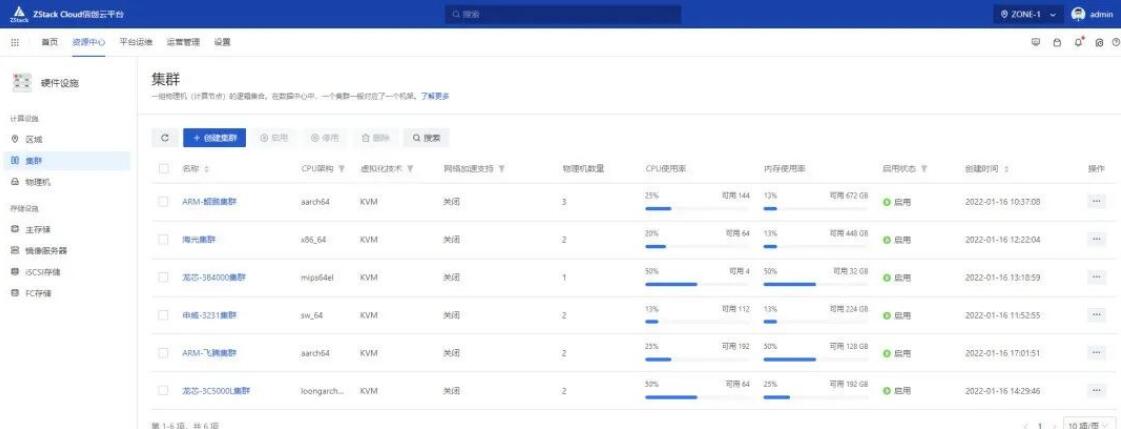
Task: Switch to 平台运维 tab
Action: coord(136,42)
